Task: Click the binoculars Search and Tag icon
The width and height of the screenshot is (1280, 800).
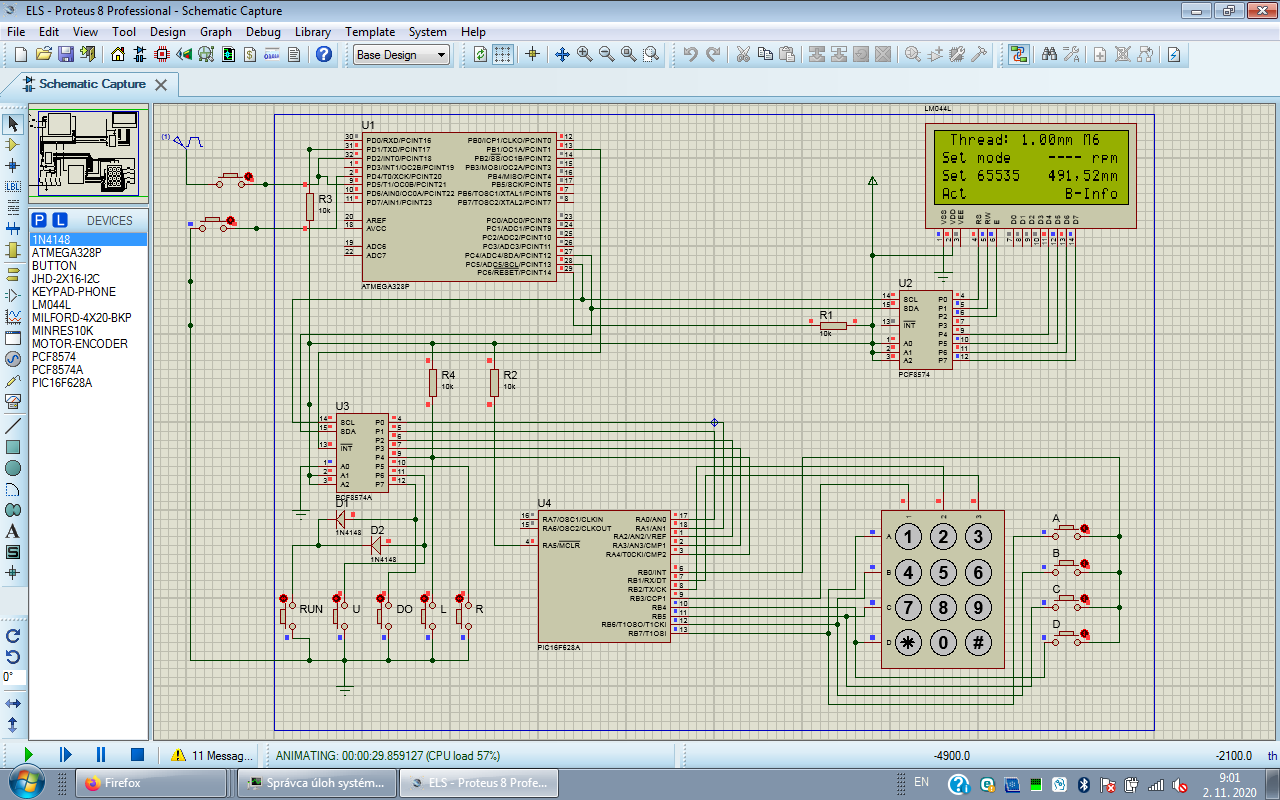Action: pos(1049,54)
